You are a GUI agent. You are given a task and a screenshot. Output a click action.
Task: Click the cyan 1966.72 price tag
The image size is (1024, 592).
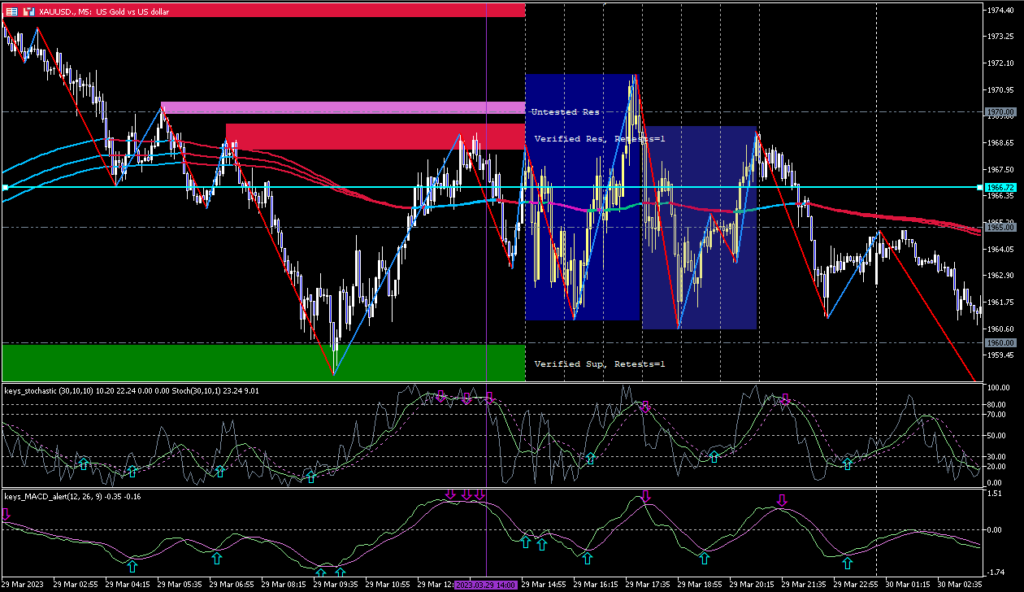pyautogui.click(x=1000, y=188)
